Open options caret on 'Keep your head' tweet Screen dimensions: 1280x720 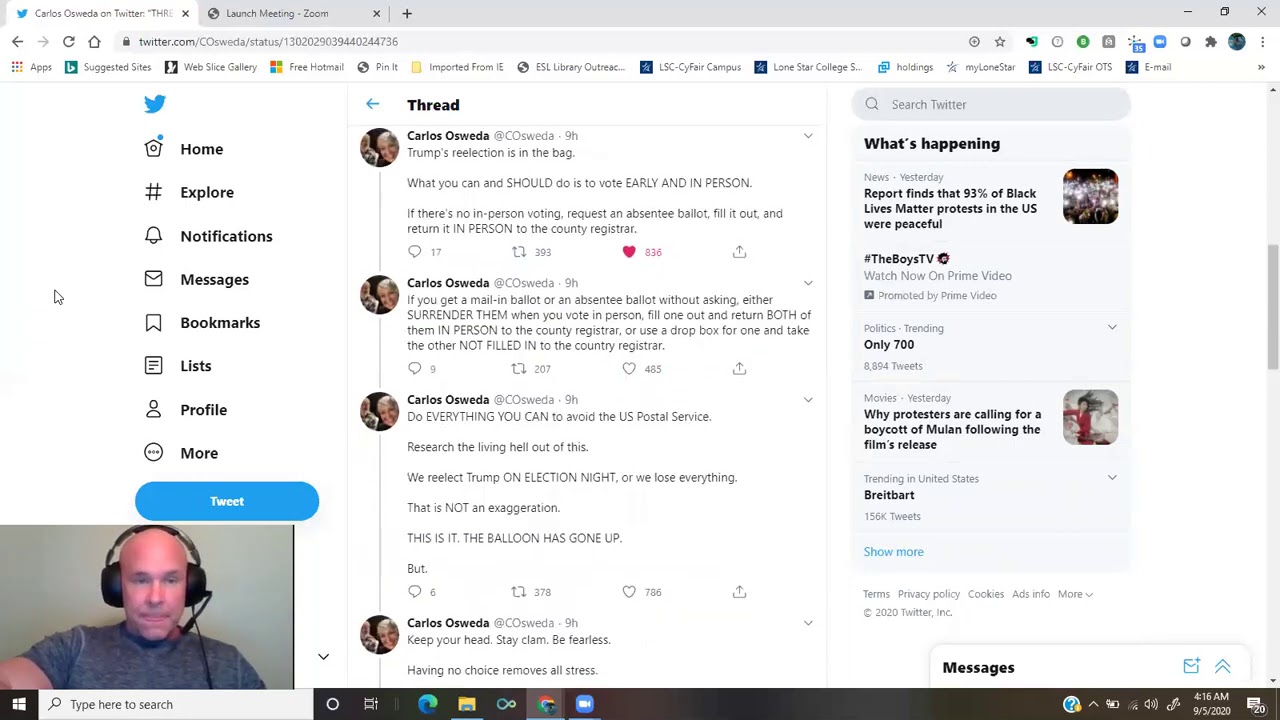(808, 623)
